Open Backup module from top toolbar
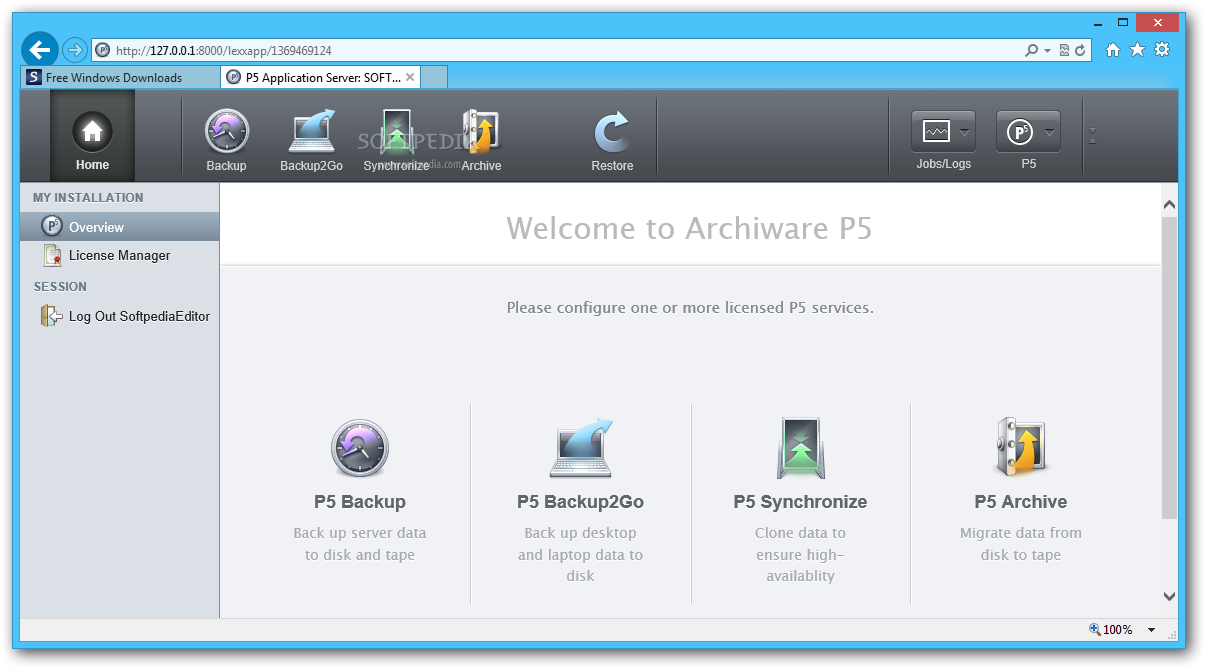The image size is (1206, 669). click(226, 140)
